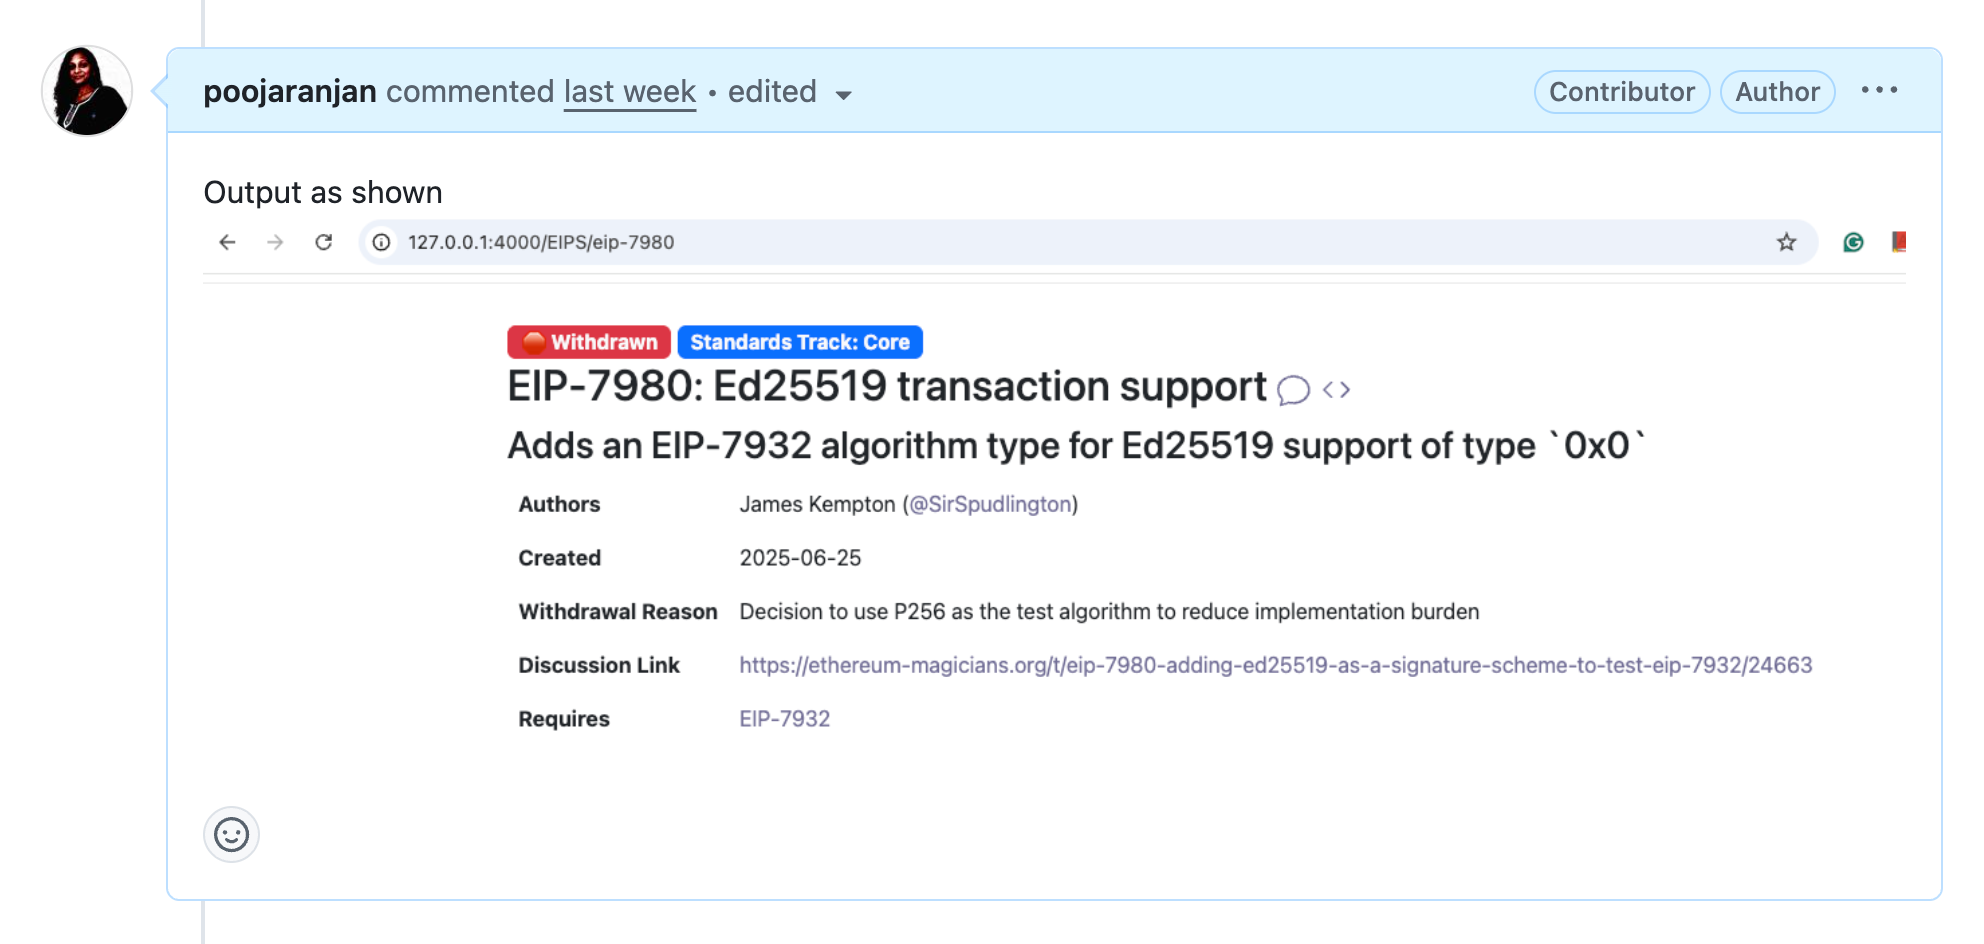The width and height of the screenshot is (1984, 944).
Task: Click the red Withdrawn status badge
Action: (x=589, y=342)
